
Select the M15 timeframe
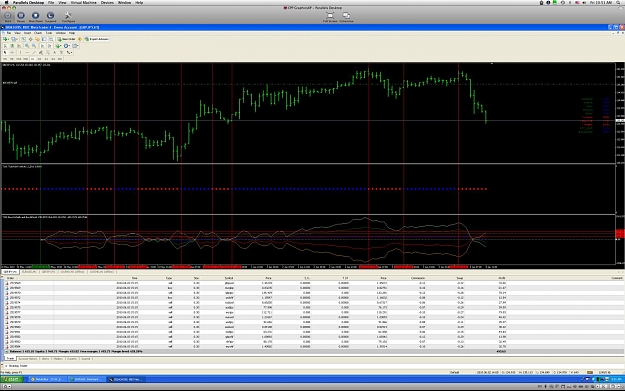coord(19,59)
